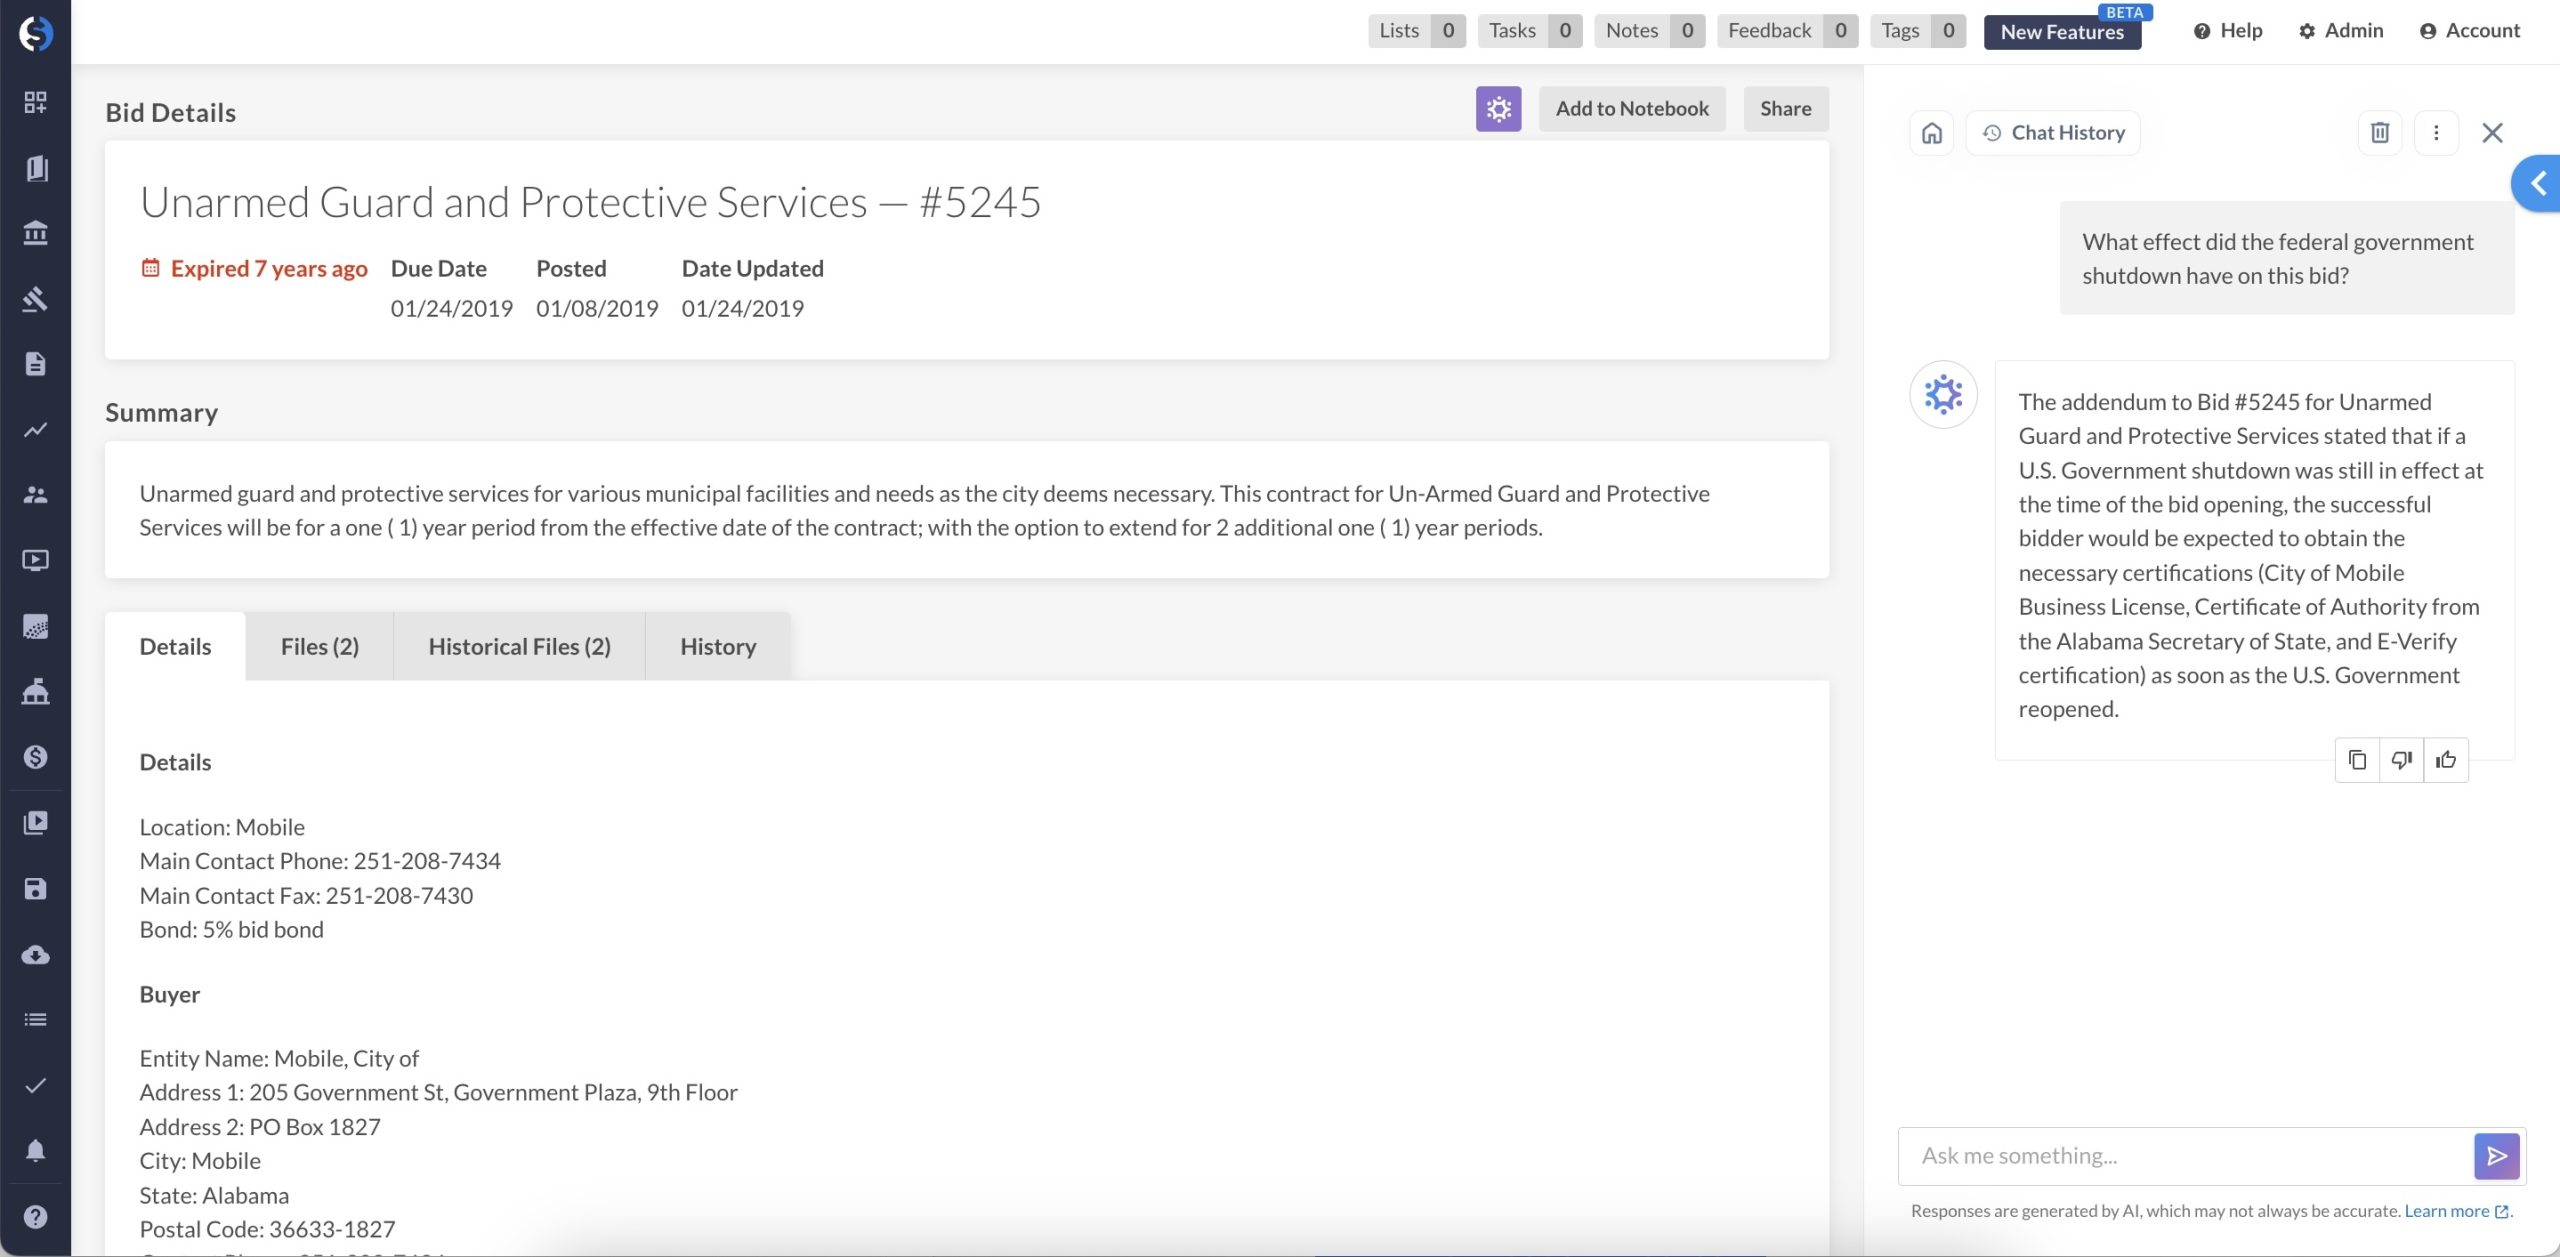
Task: Switch to the History tab
Action: click(718, 647)
